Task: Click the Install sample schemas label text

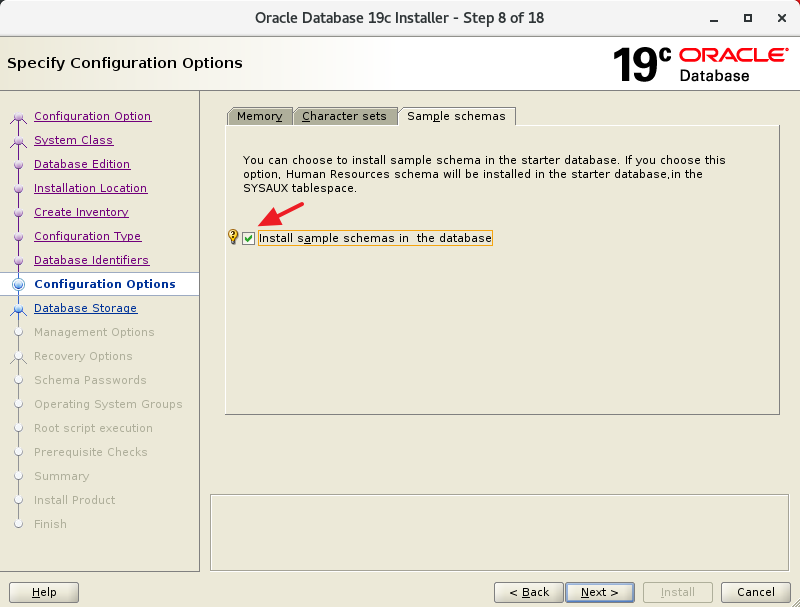Action: click(375, 238)
